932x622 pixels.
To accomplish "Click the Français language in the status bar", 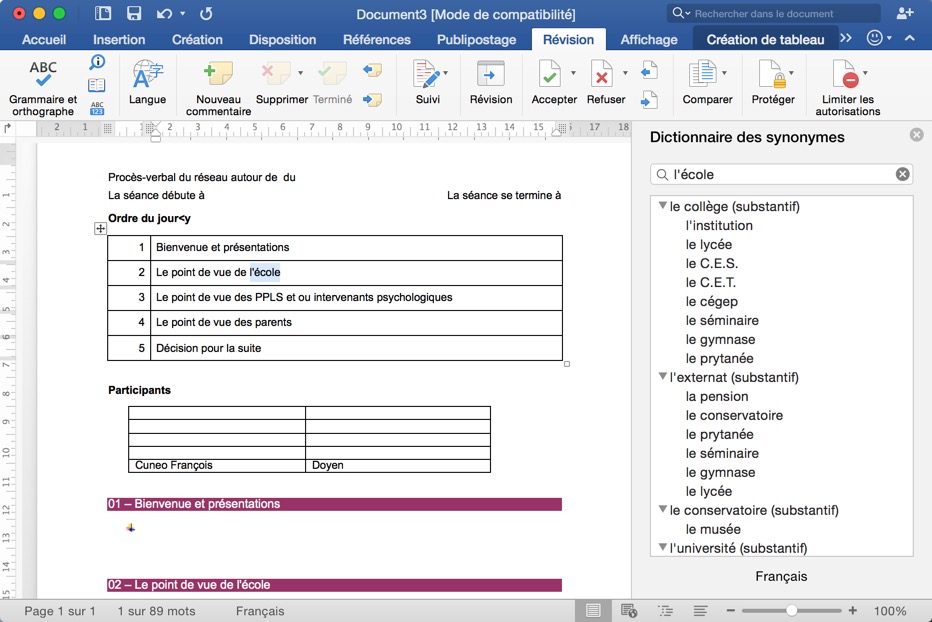I will click(260, 611).
